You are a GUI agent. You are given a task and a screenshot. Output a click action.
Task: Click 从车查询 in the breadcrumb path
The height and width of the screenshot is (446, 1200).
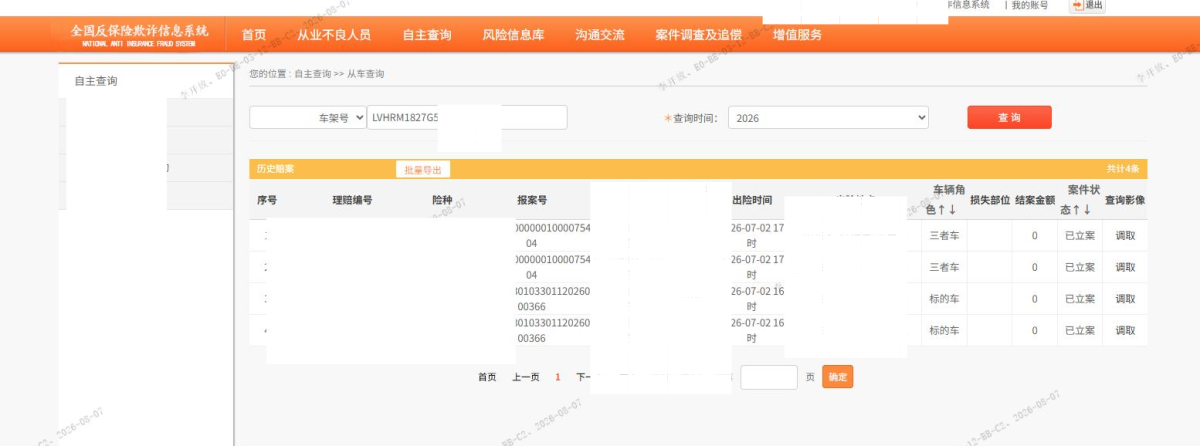[x=366, y=74]
